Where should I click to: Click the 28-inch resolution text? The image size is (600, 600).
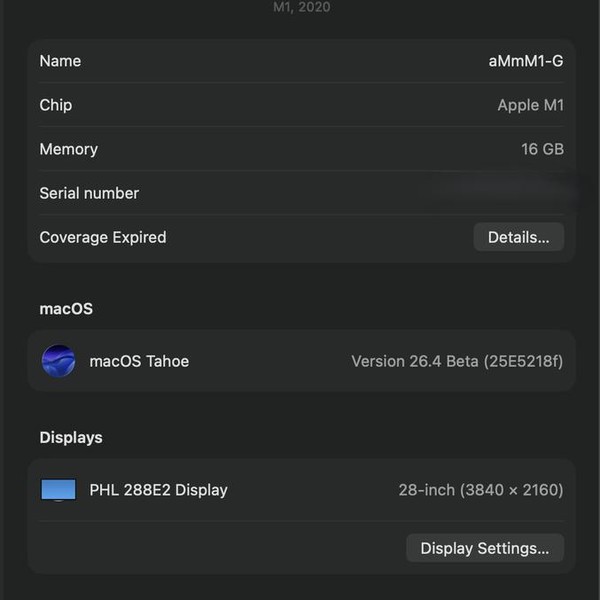click(480, 490)
